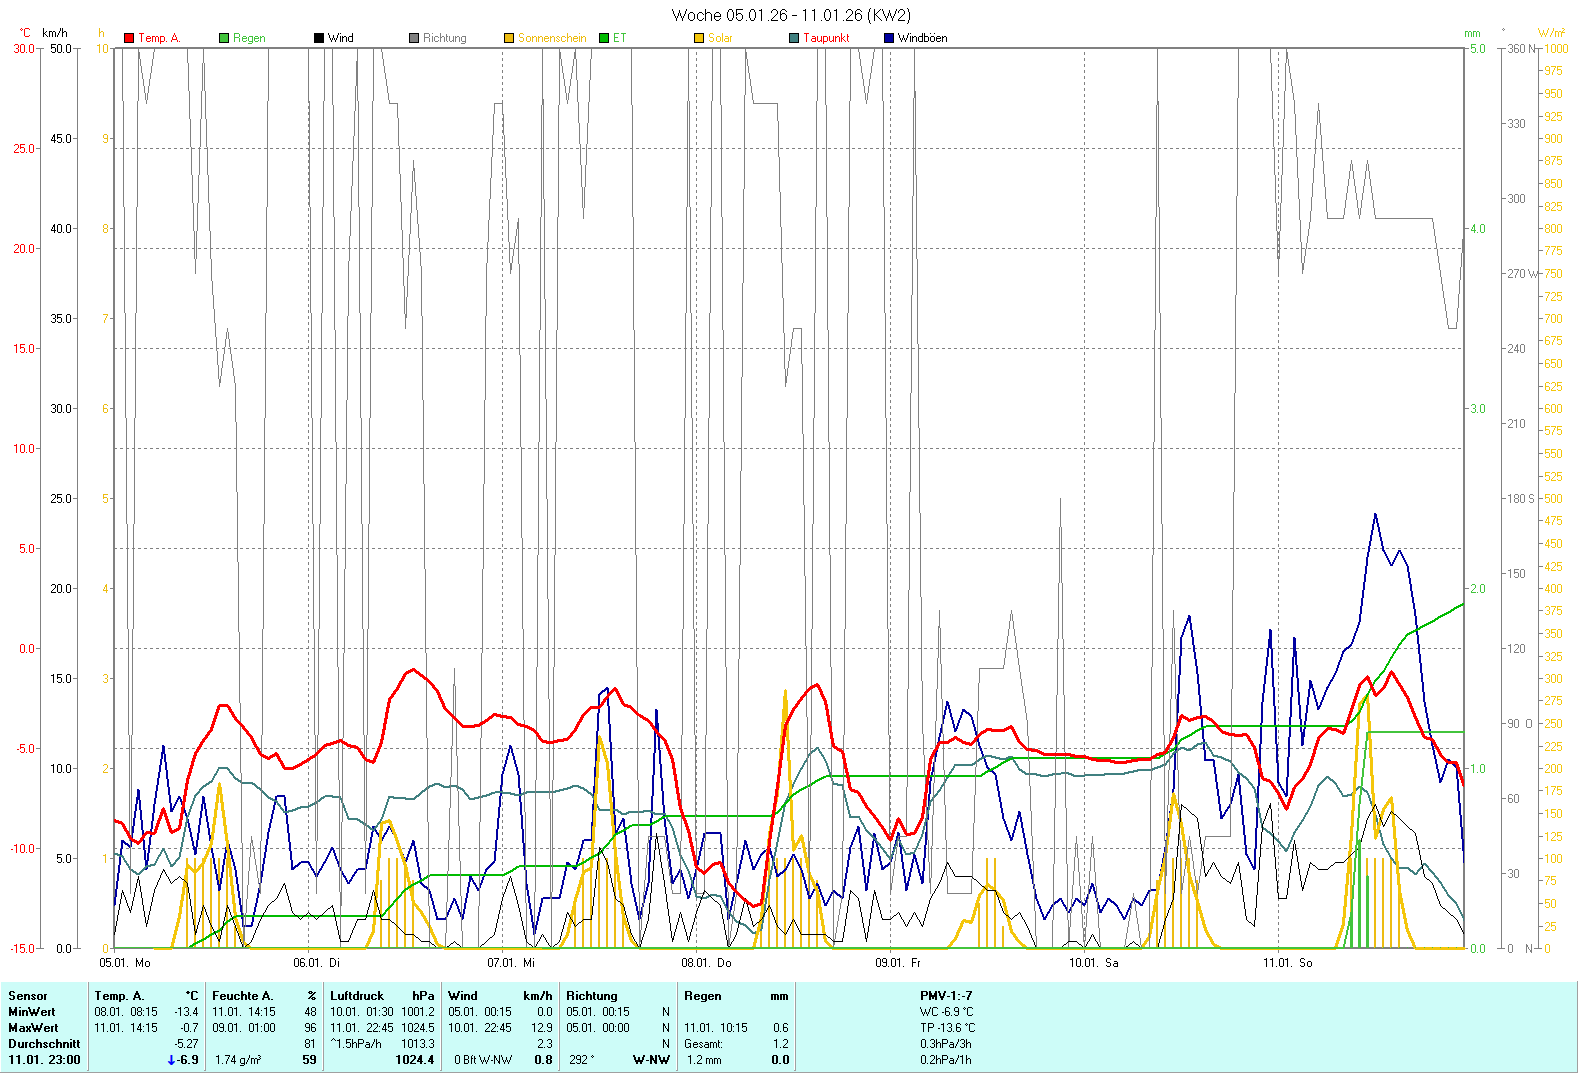1578x1073 pixels.
Task: Click the chart title Woche 05.01.26 - 11.01.26
Action: pyautogui.click(x=790, y=15)
